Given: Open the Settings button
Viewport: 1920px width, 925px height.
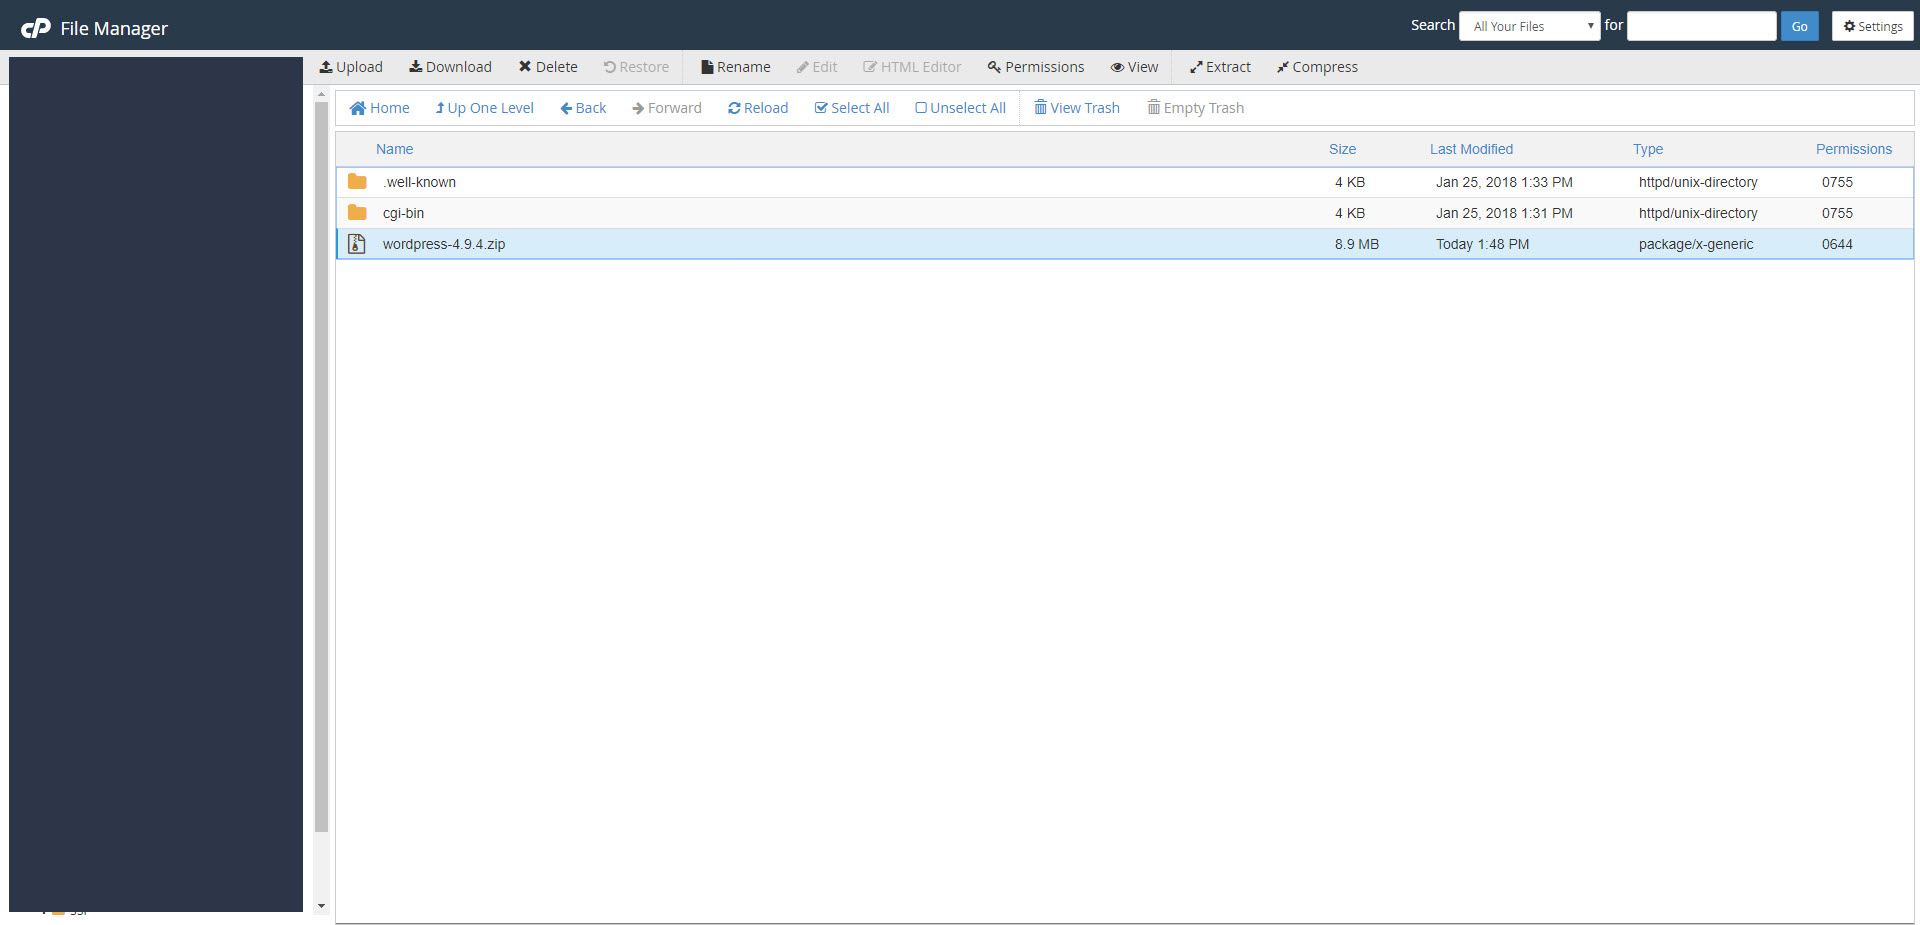Looking at the screenshot, I should click(x=1872, y=26).
